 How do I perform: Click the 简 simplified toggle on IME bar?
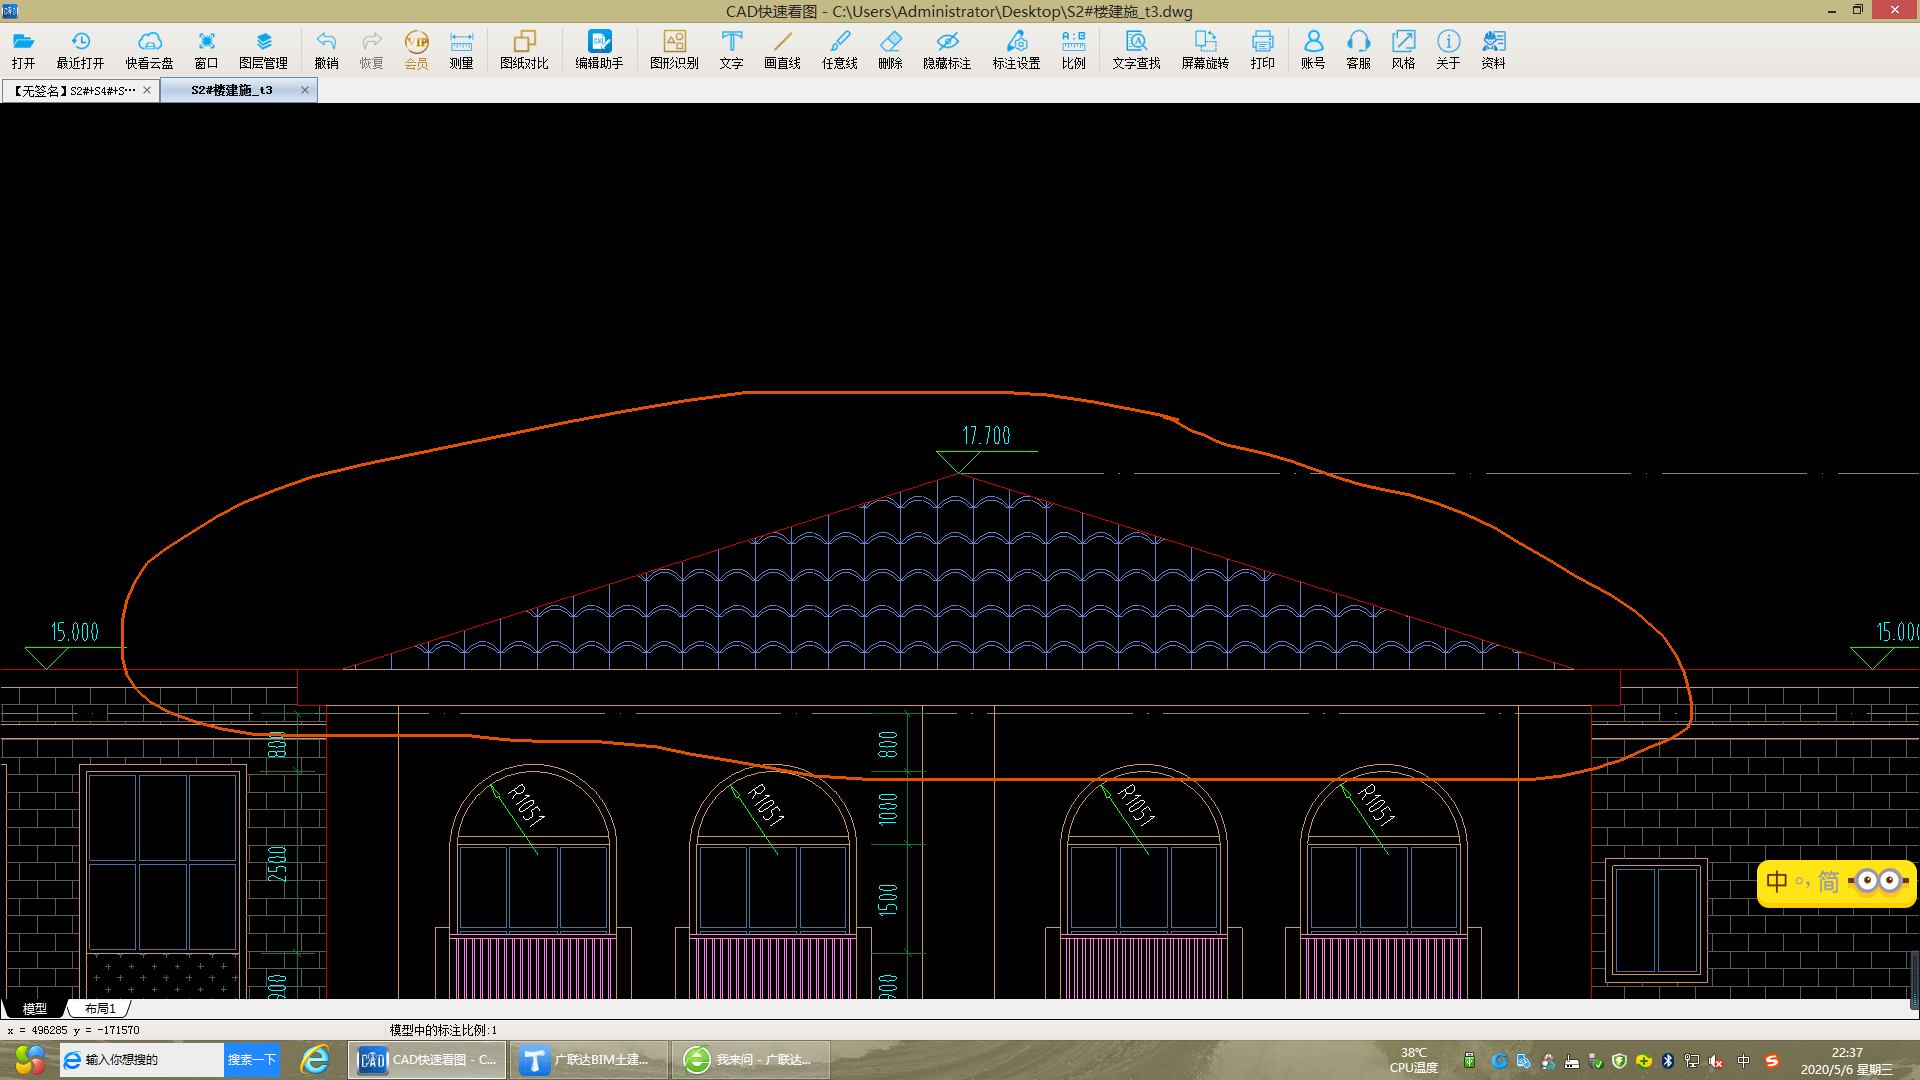(1829, 882)
